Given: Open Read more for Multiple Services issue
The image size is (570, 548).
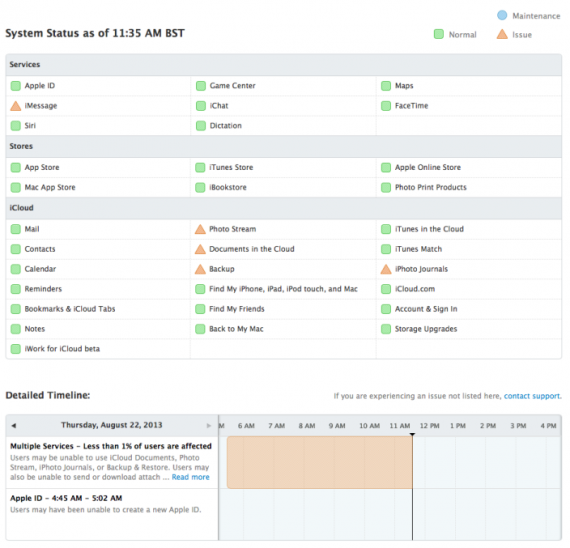Looking at the screenshot, I should point(190,477).
